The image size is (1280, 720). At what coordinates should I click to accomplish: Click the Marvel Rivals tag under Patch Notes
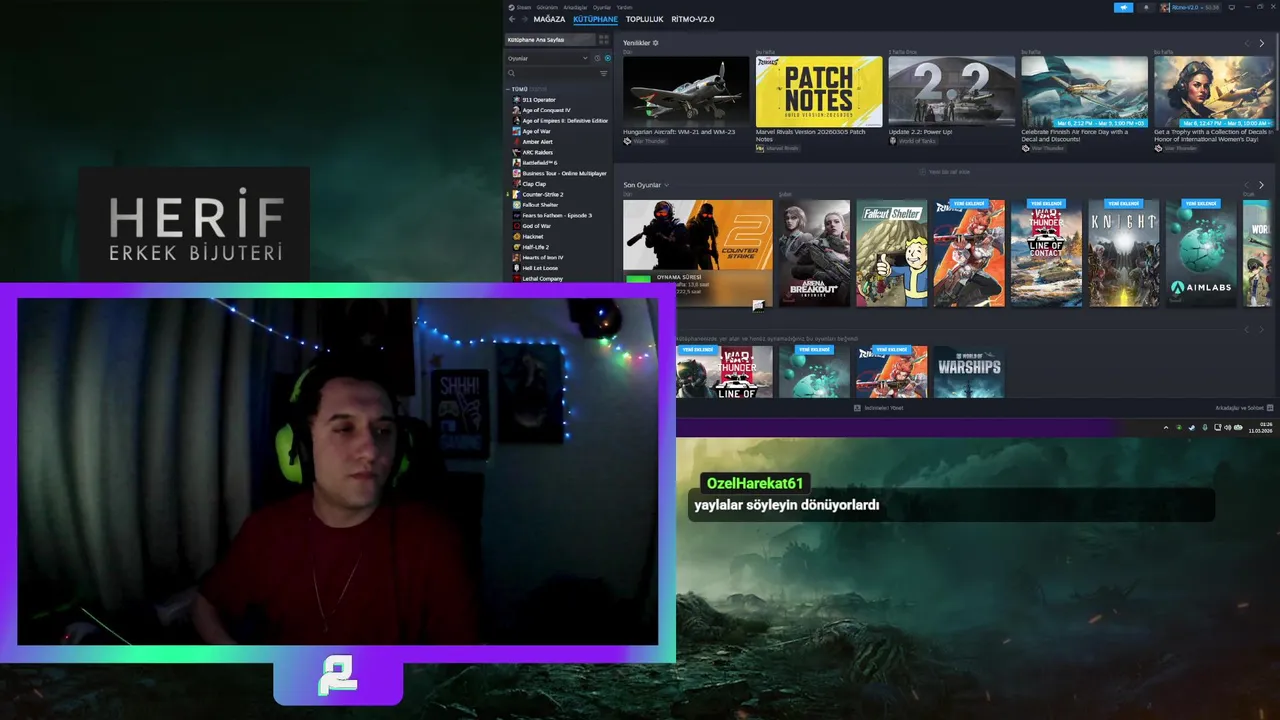pyautogui.click(x=777, y=148)
